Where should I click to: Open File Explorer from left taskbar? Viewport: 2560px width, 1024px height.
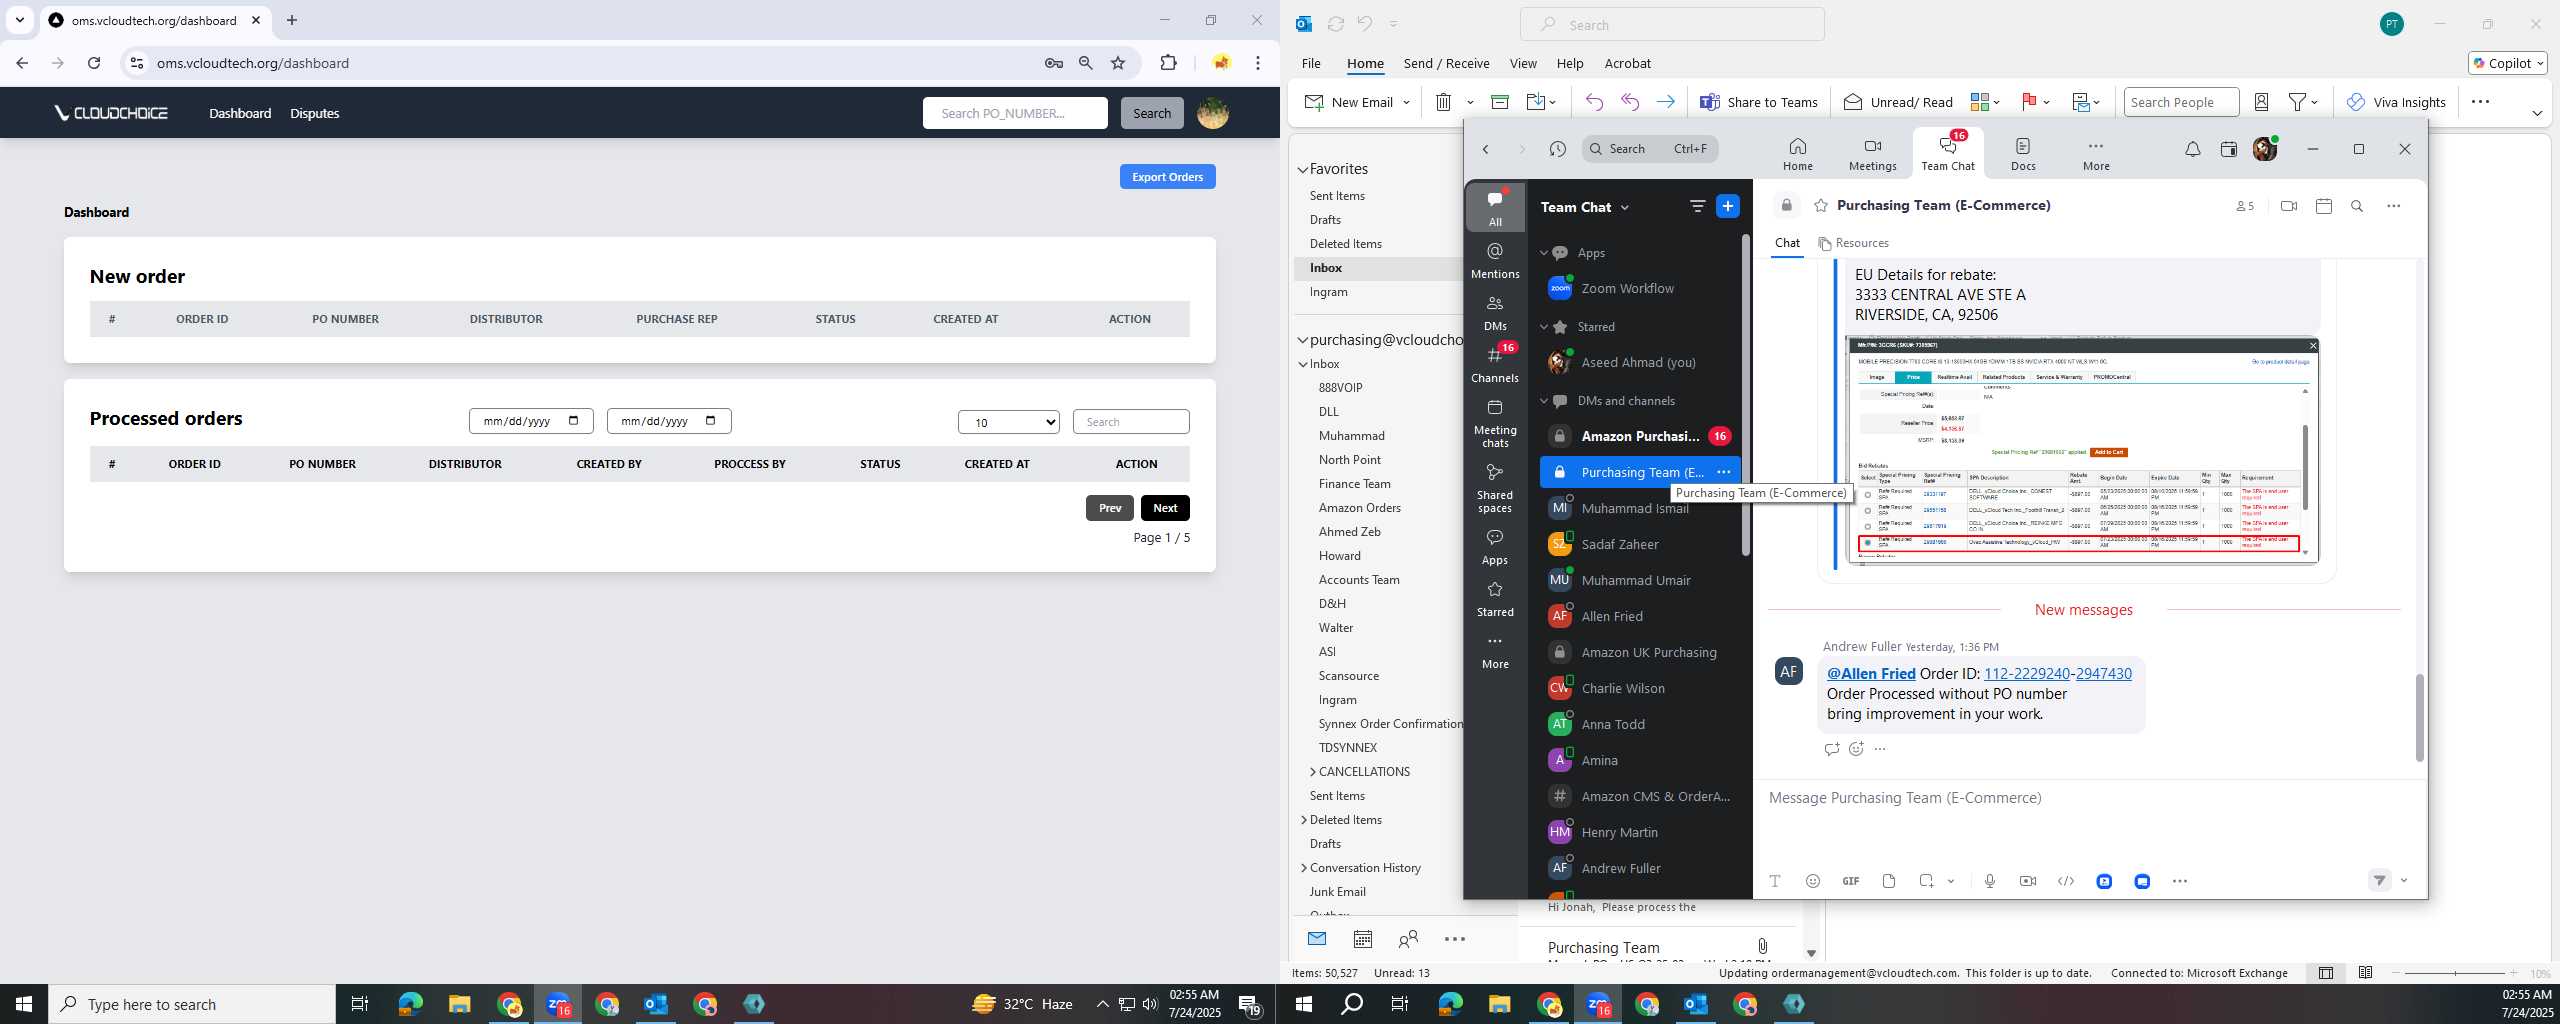click(459, 1004)
